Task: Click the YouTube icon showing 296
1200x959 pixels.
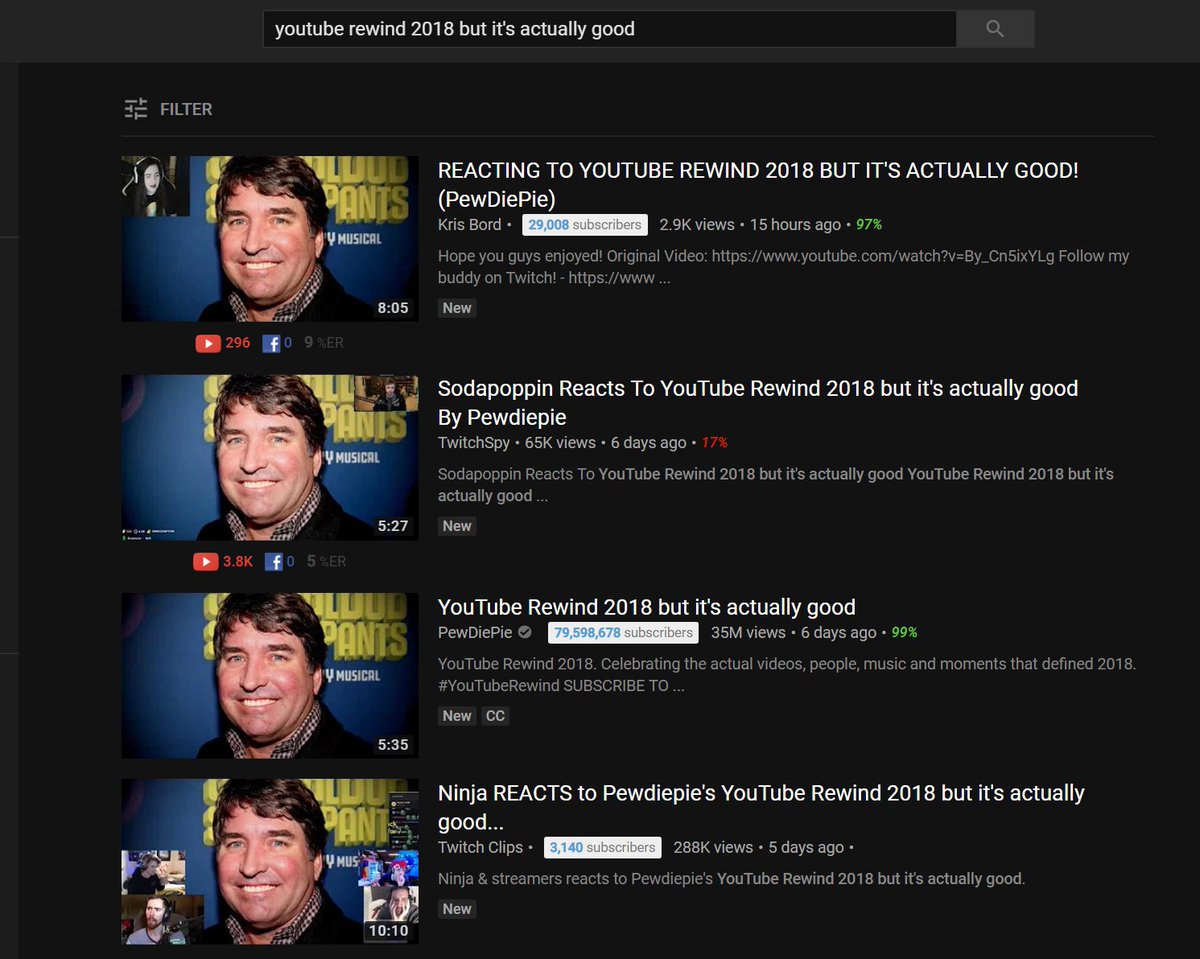Action: tap(208, 343)
